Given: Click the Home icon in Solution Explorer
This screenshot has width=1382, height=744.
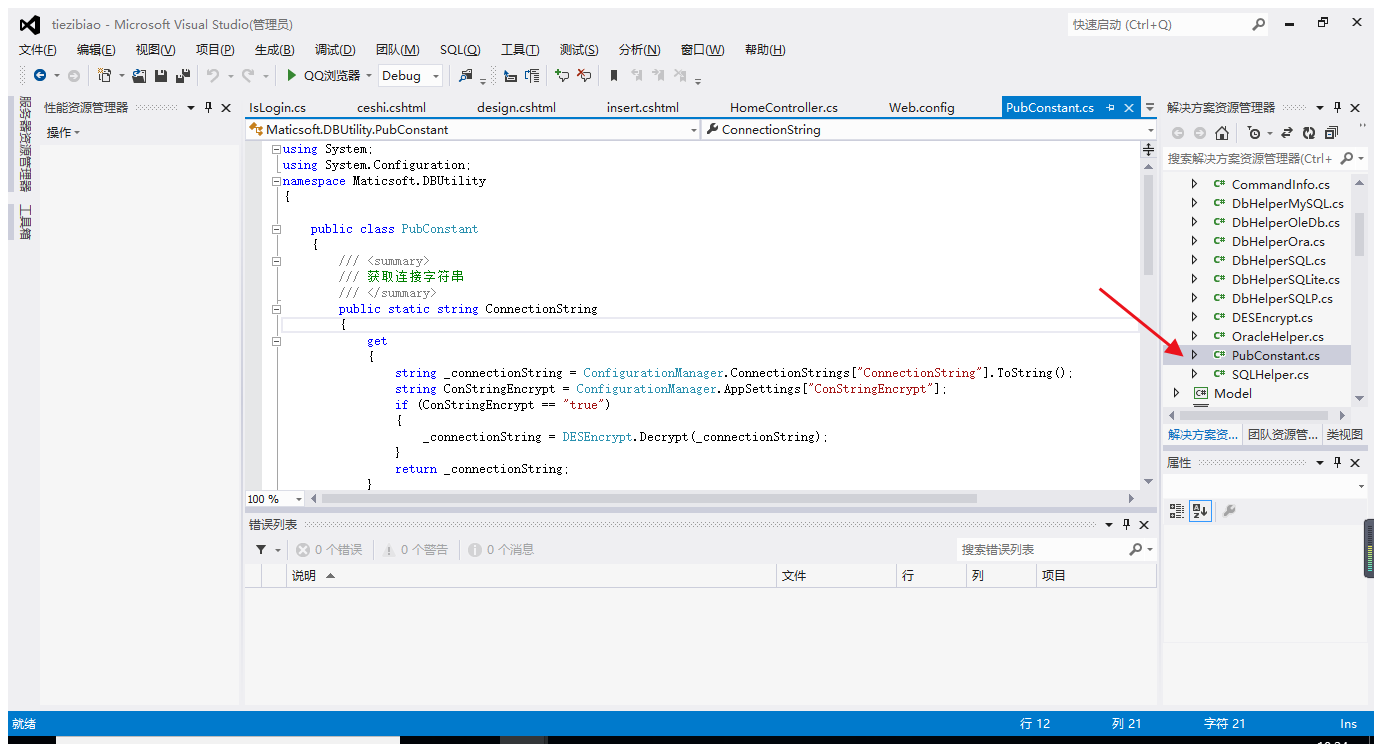Looking at the screenshot, I should (1222, 133).
